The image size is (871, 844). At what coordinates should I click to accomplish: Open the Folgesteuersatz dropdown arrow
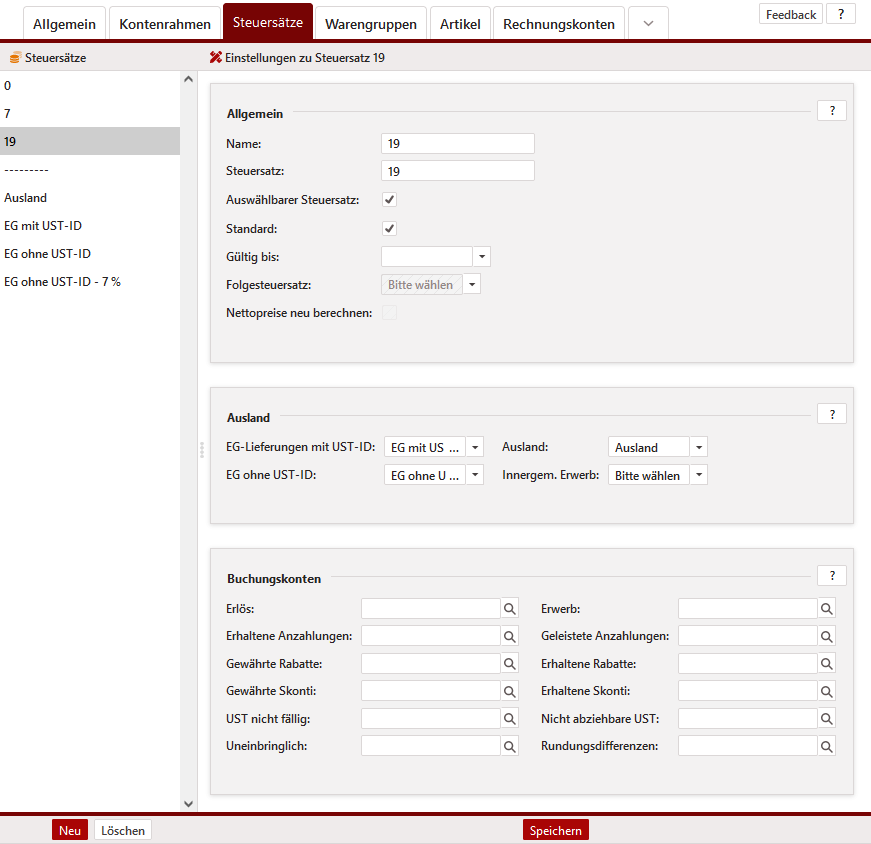pos(472,285)
